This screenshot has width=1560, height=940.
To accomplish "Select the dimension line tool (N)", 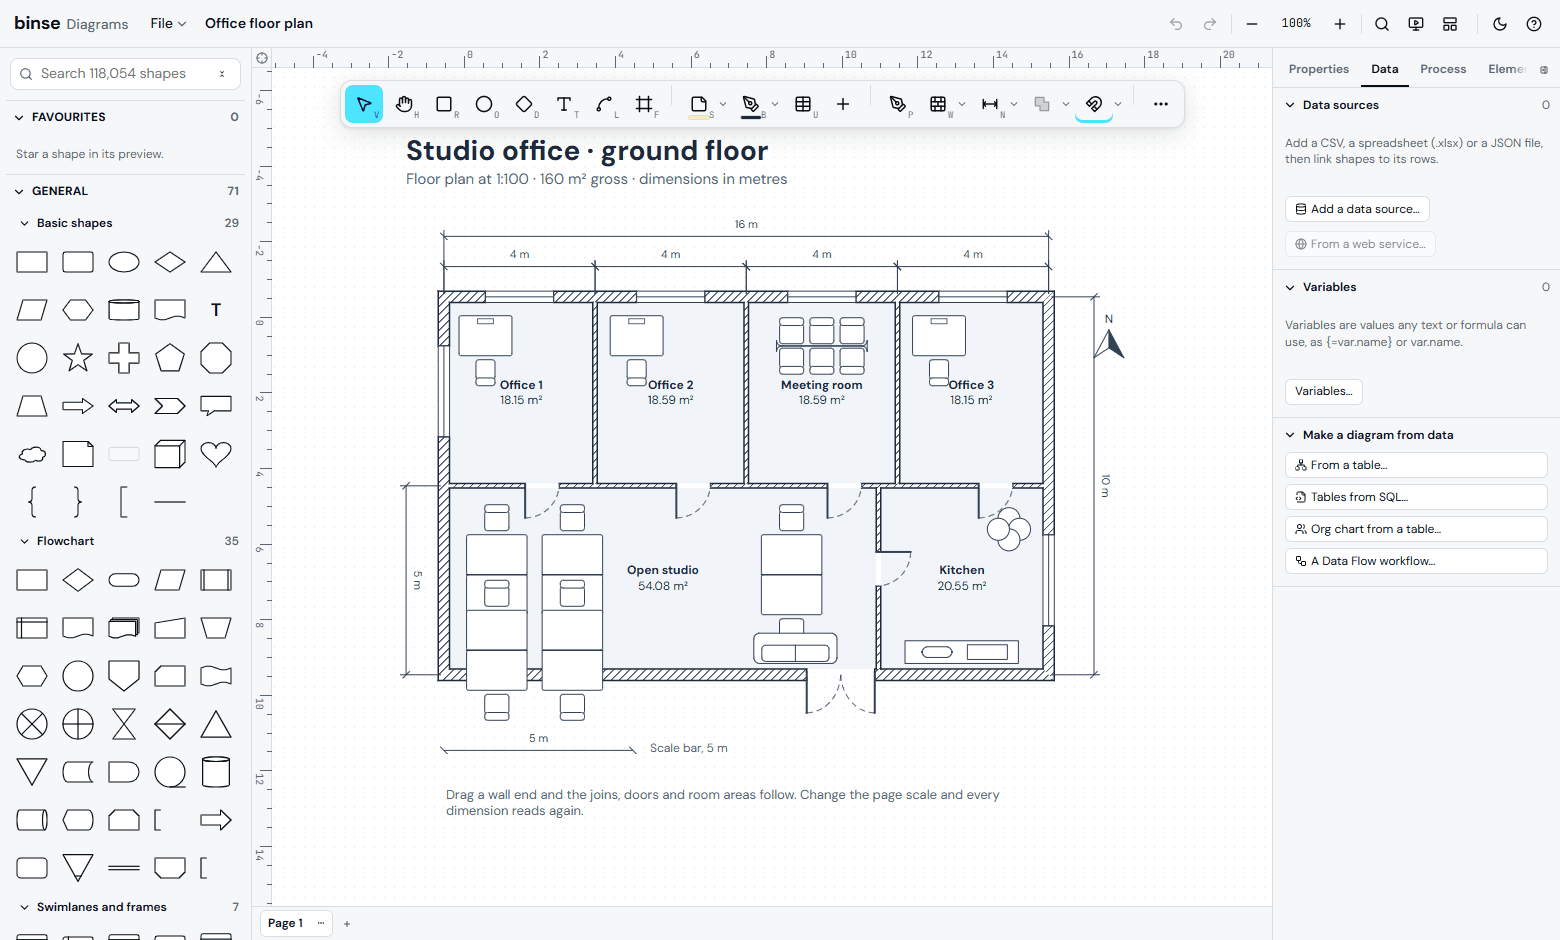I will click(990, 104).
